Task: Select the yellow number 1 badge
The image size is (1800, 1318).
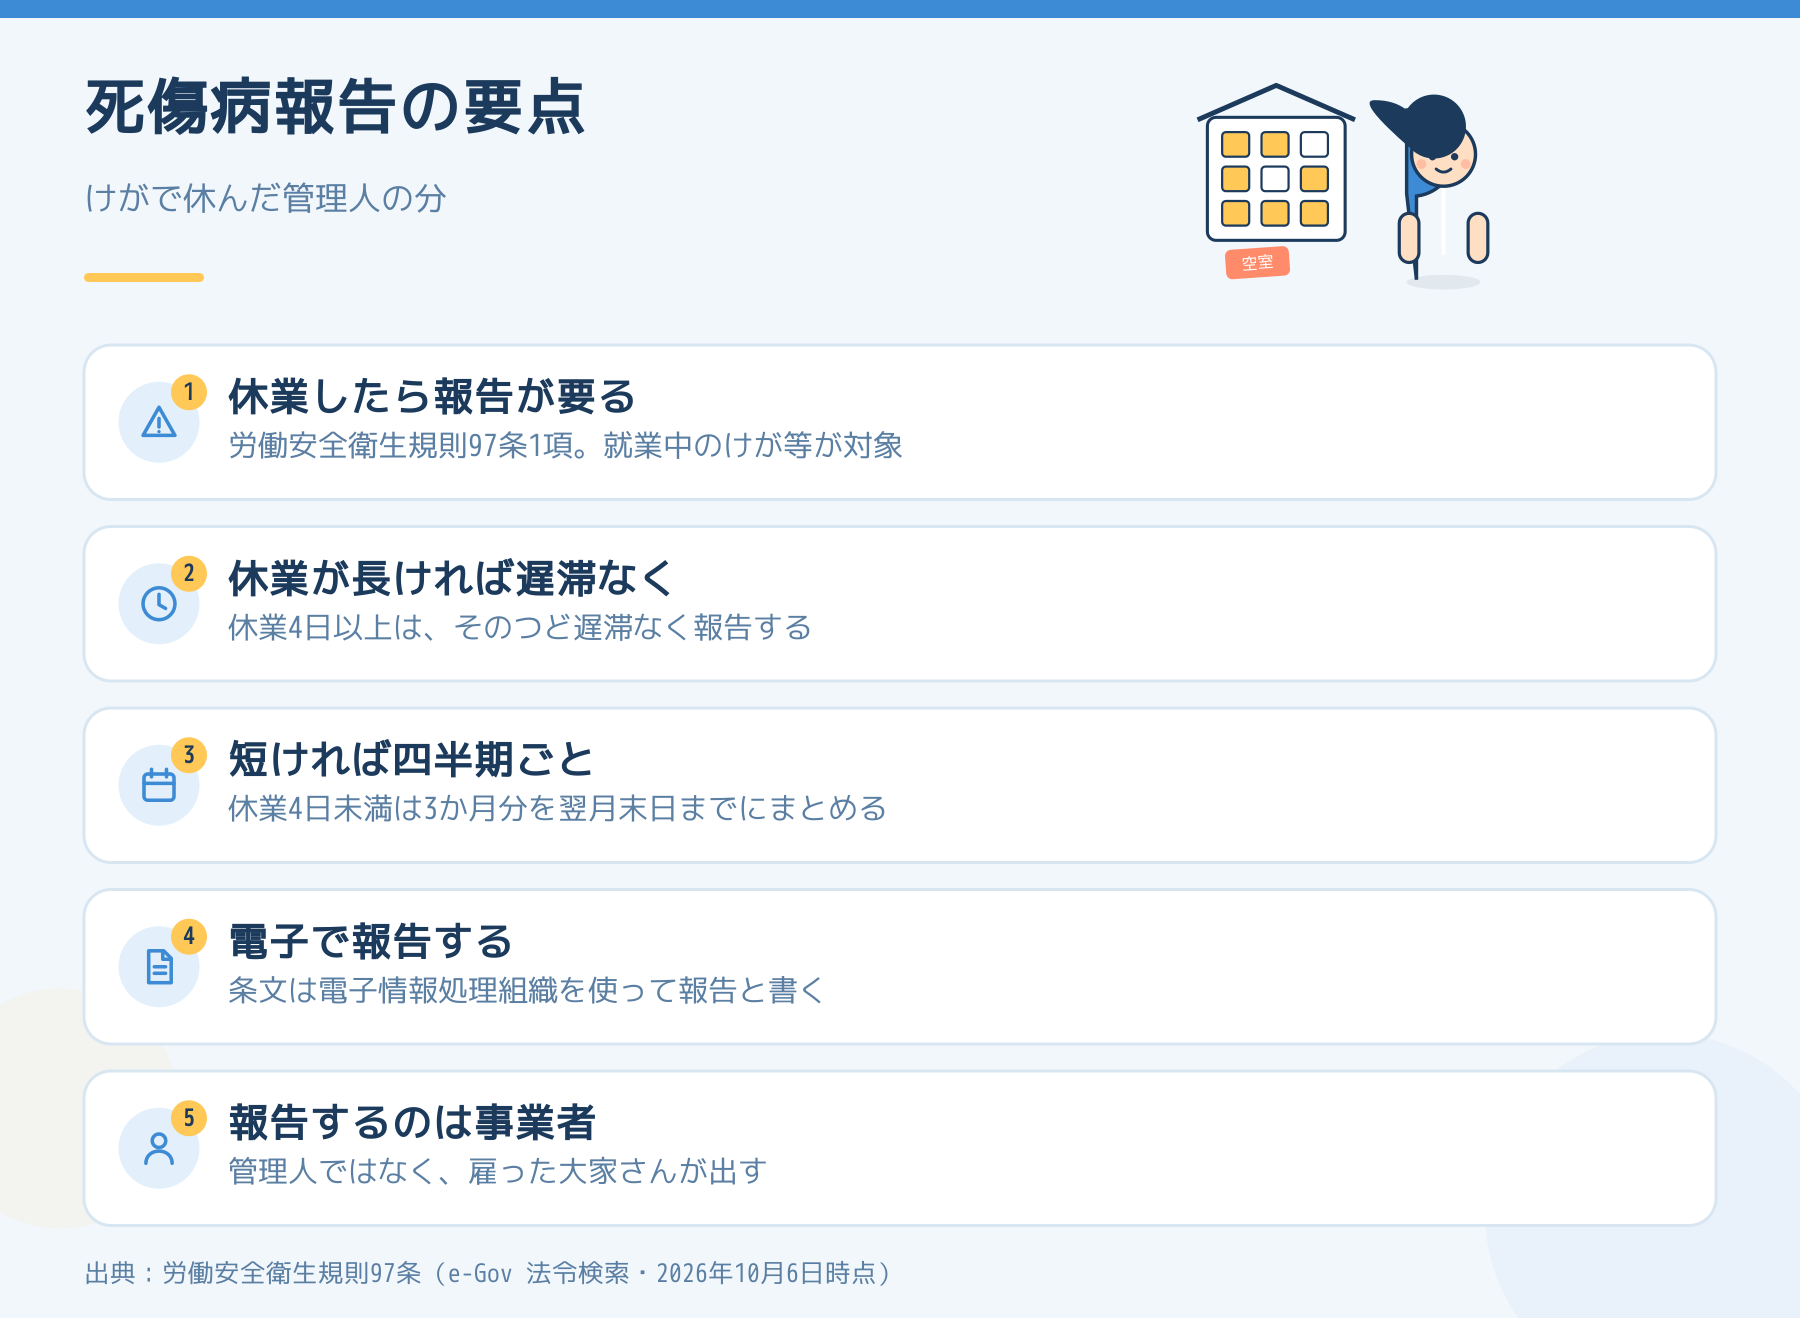Action: 189,392
